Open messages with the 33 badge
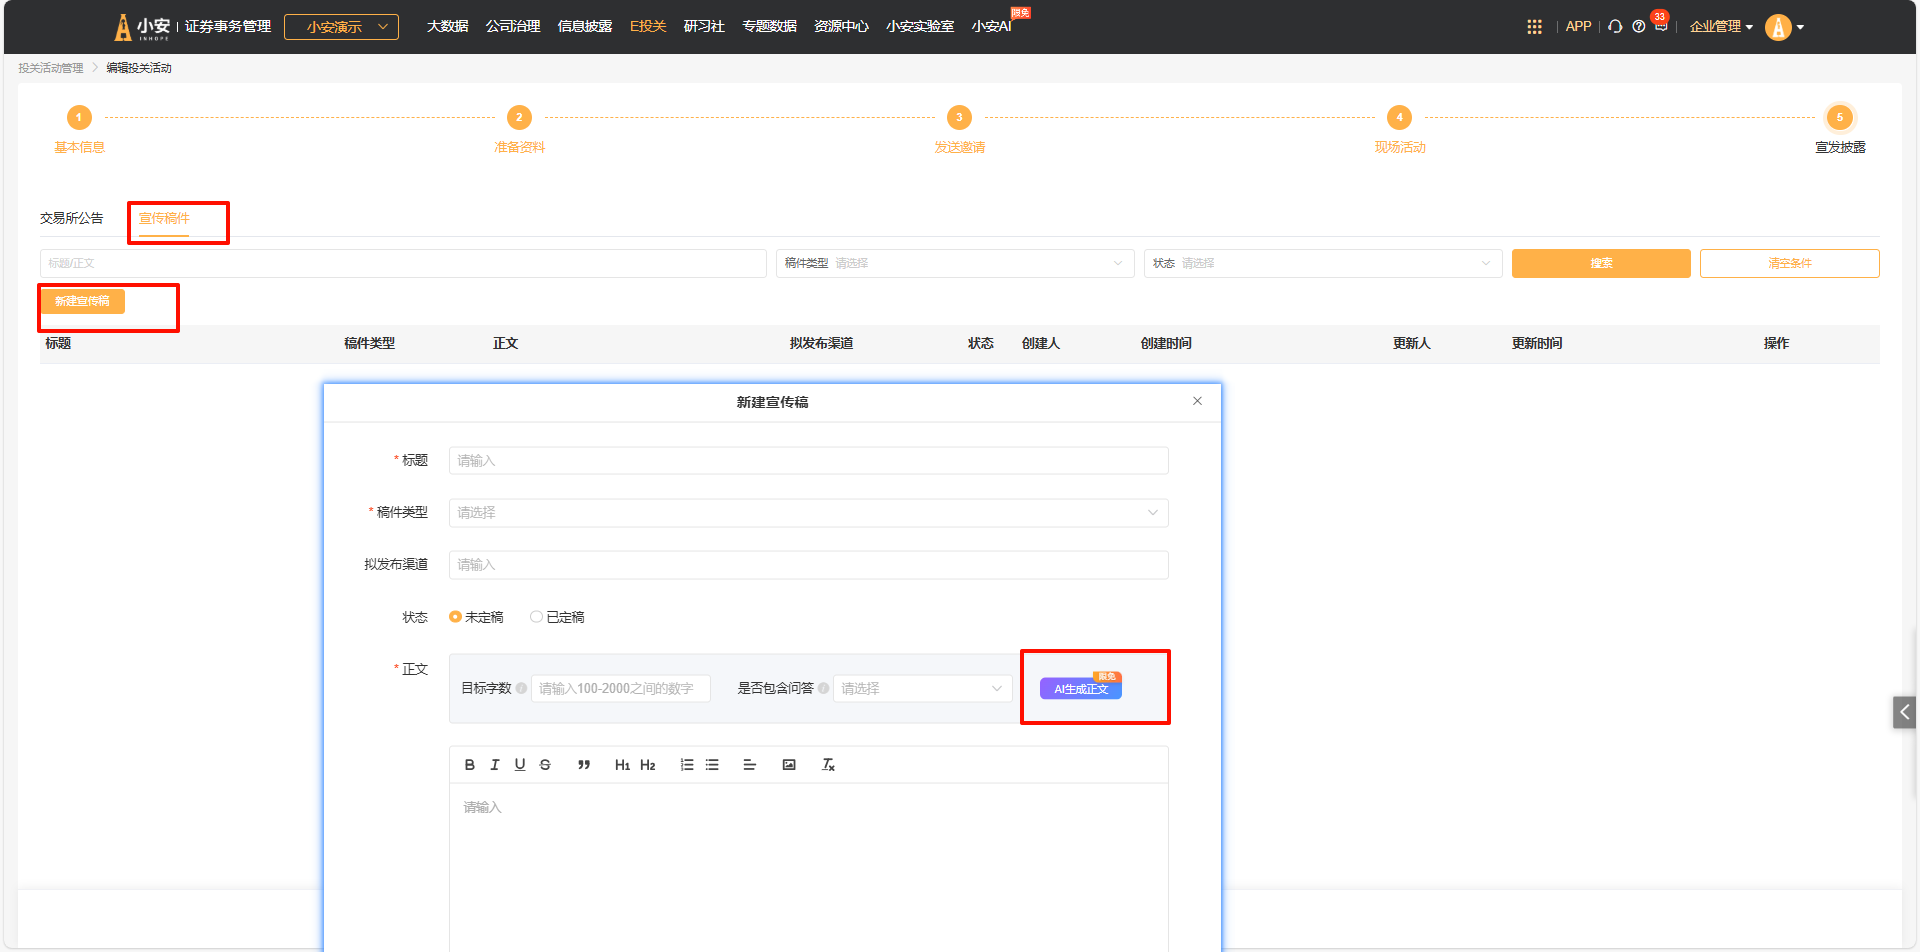The height and width of the screenshot is (952, 1920). click(1660, 27)
